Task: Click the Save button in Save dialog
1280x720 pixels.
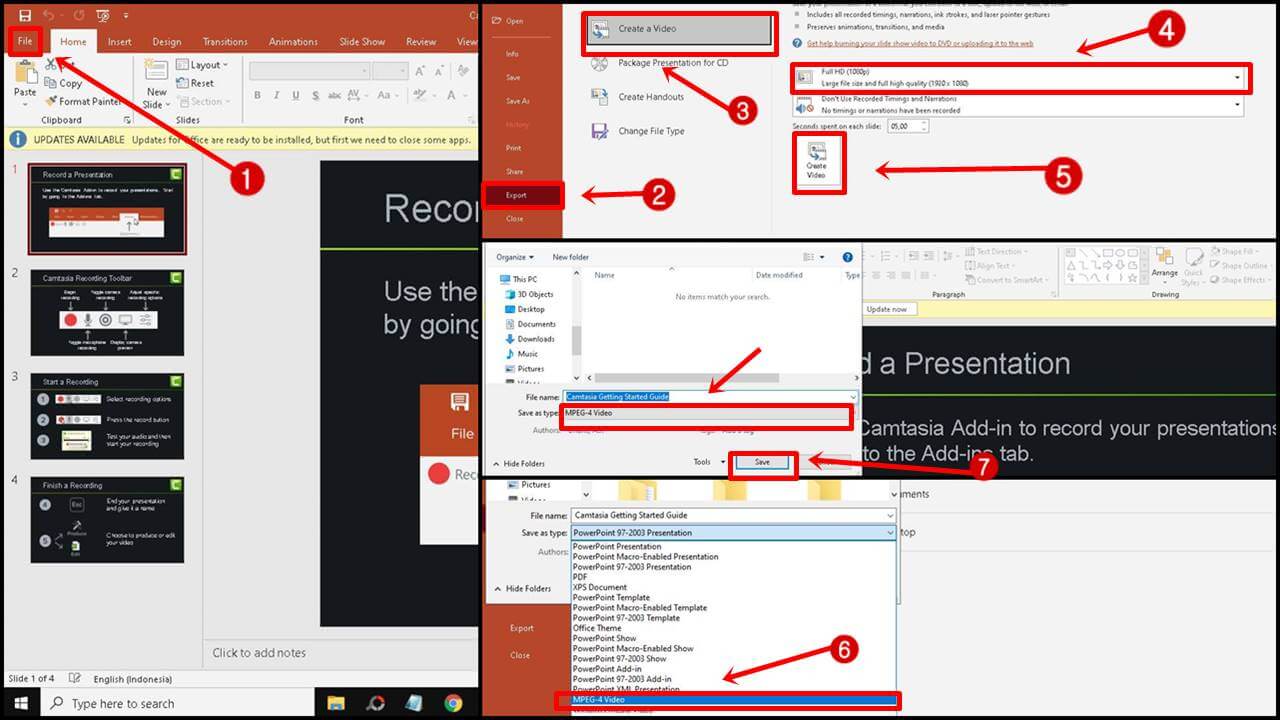Action: tap(762, 462)
